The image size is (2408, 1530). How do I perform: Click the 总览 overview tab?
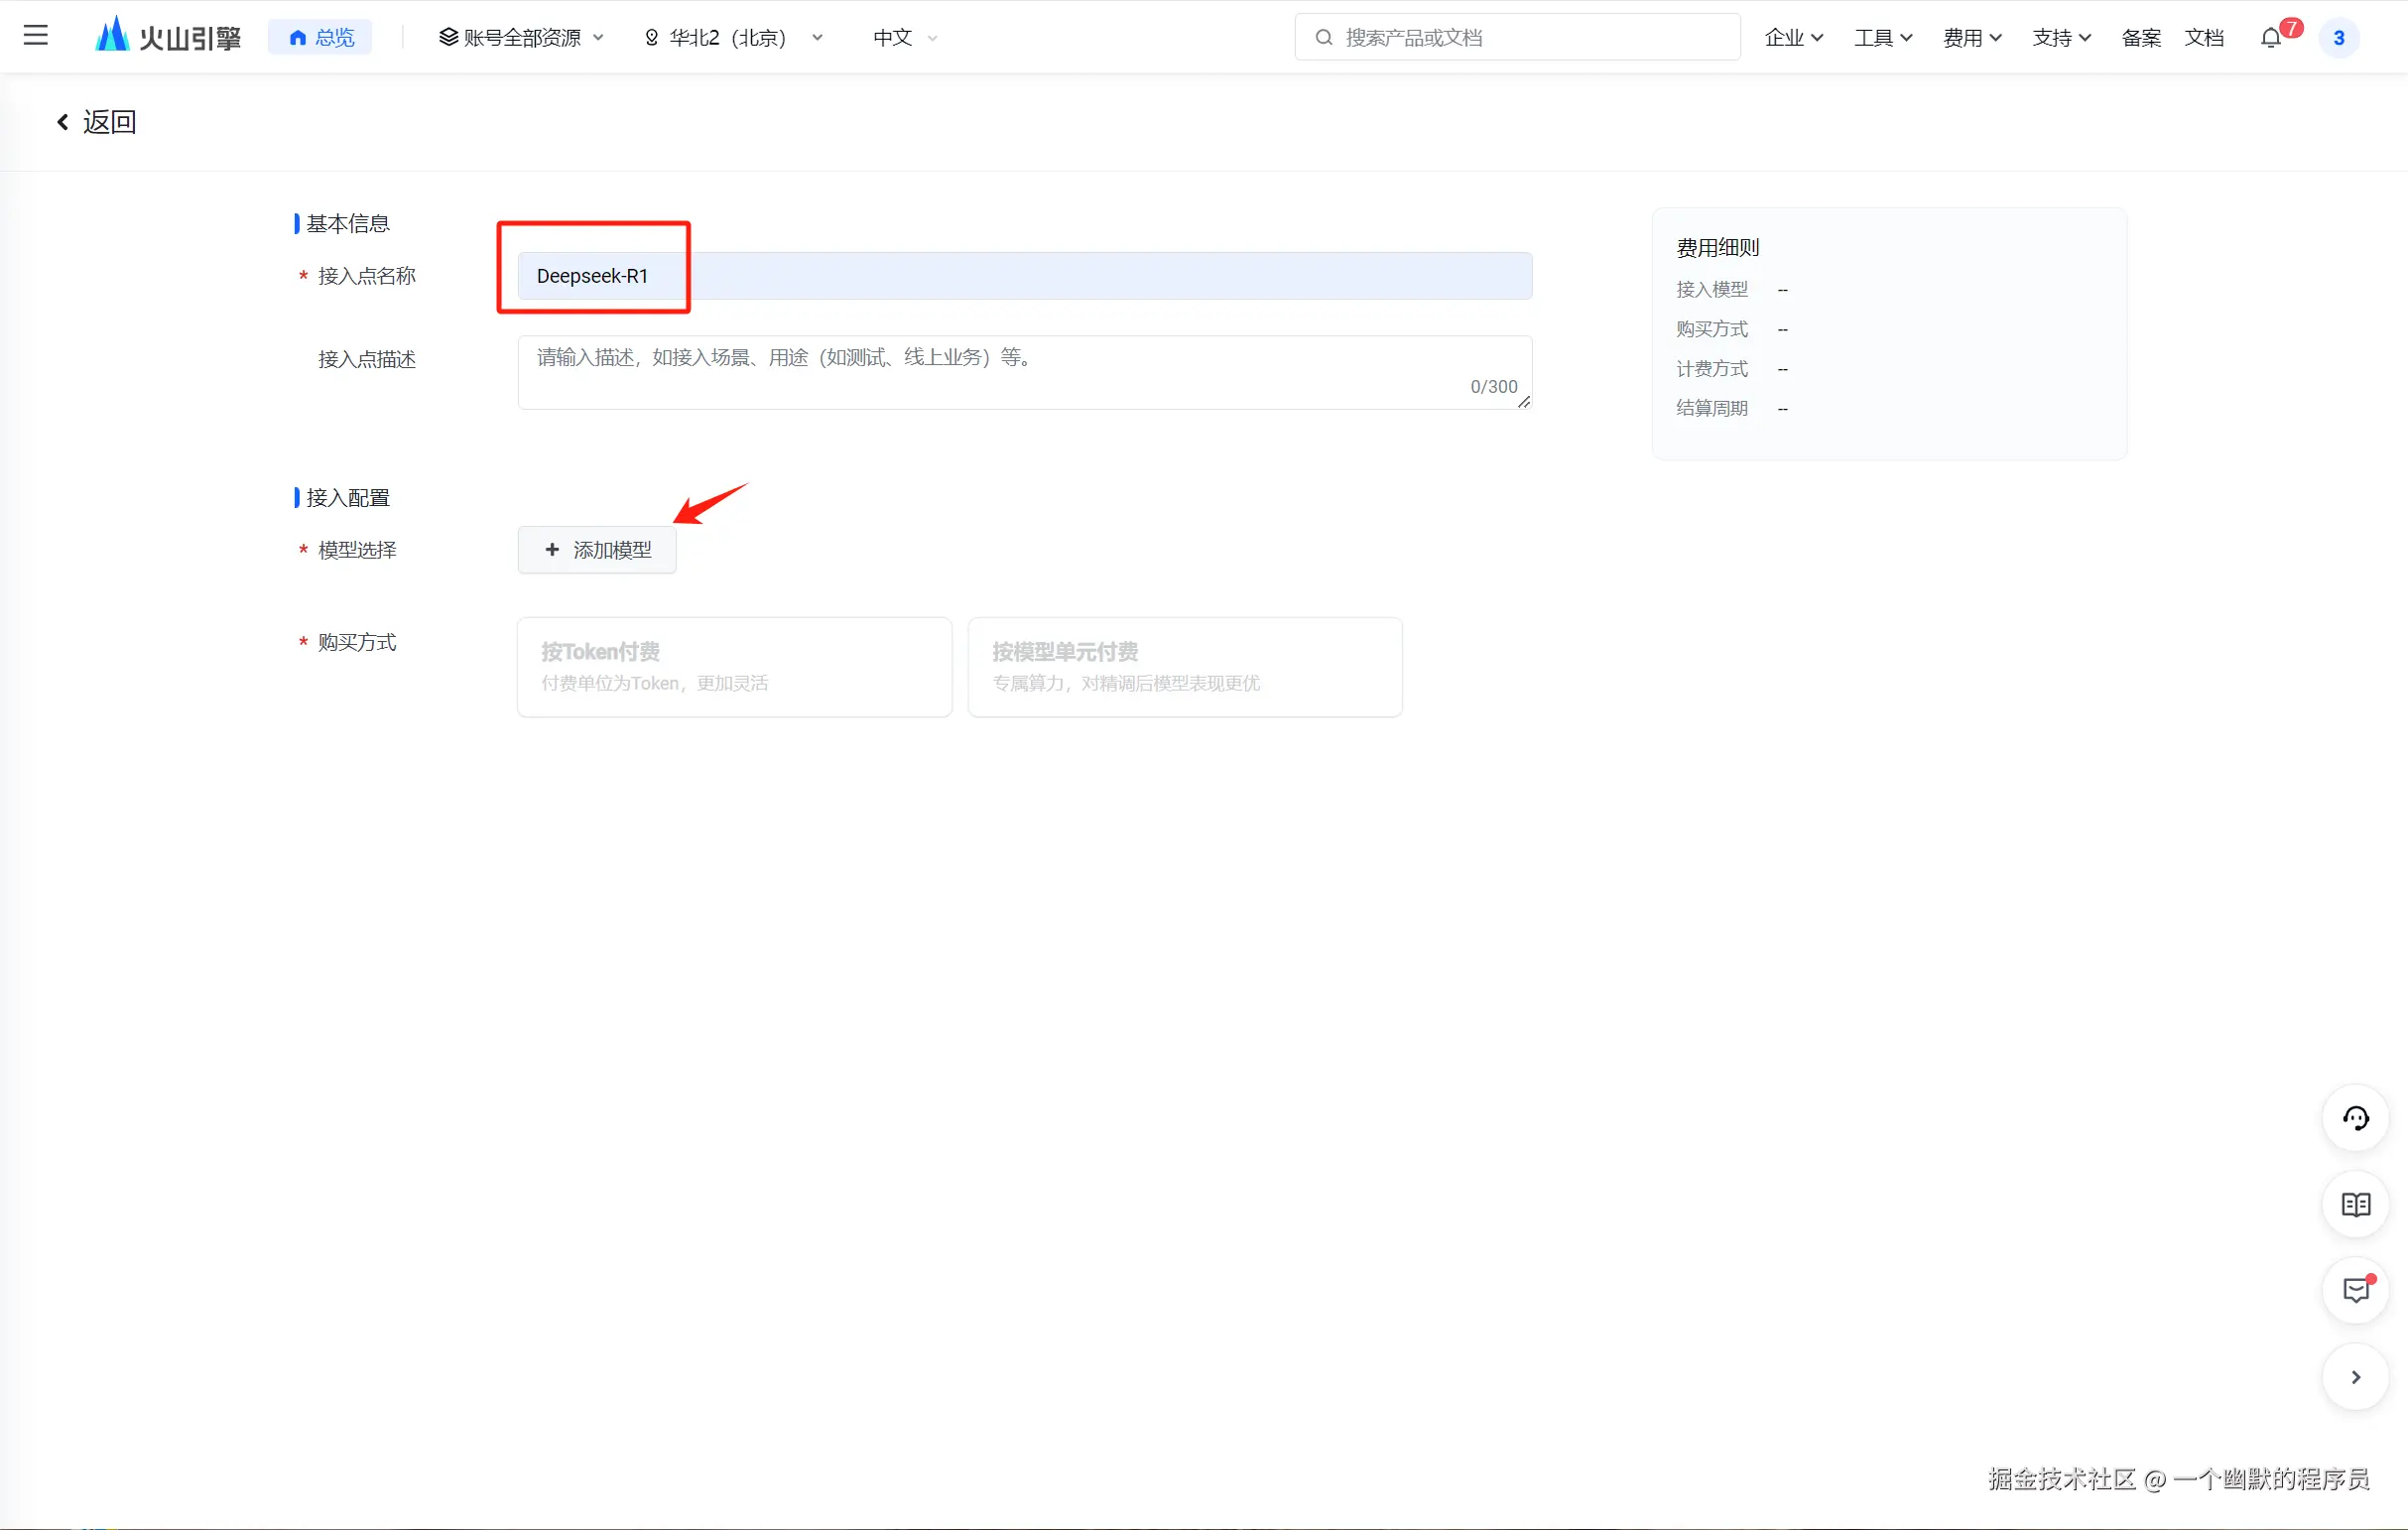pyautogui.click(x=321, y=38)
